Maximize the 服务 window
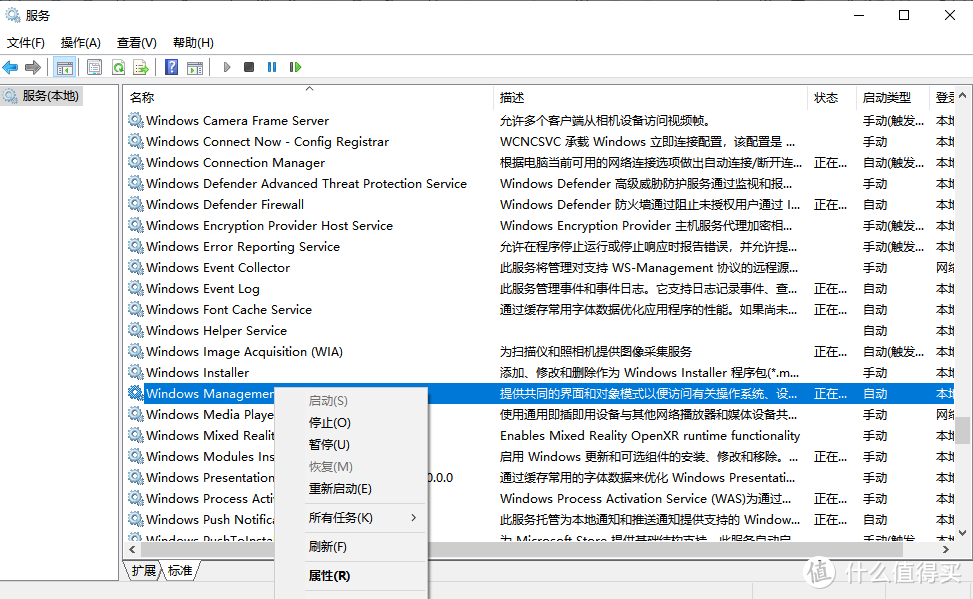Viewport: 973px width, 599px height. point(904,15)
